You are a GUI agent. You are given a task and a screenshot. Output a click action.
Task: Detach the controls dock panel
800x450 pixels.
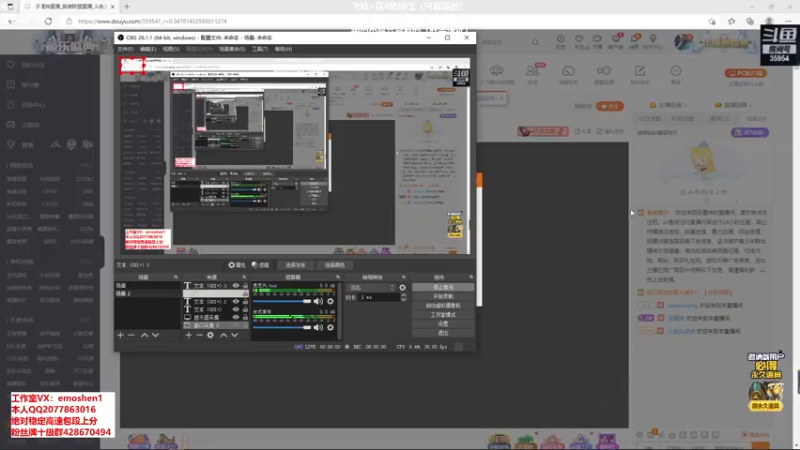pos(471,277)
